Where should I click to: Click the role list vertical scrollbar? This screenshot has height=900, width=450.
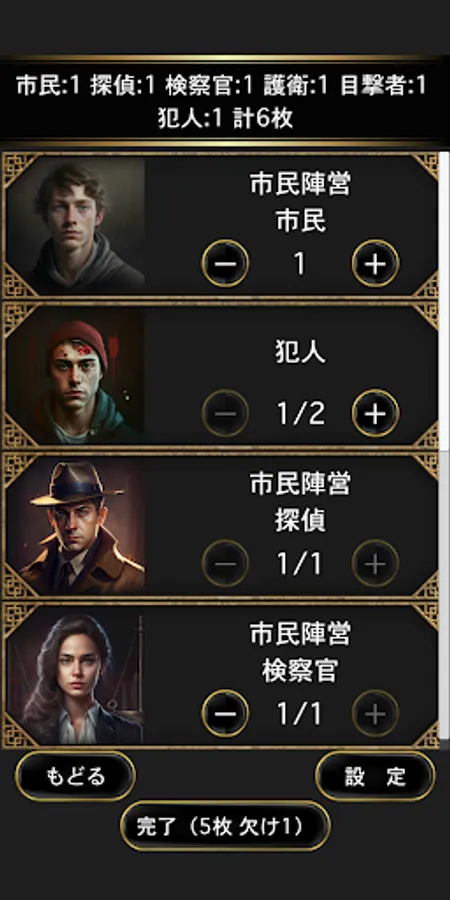[x=444, y=448]
